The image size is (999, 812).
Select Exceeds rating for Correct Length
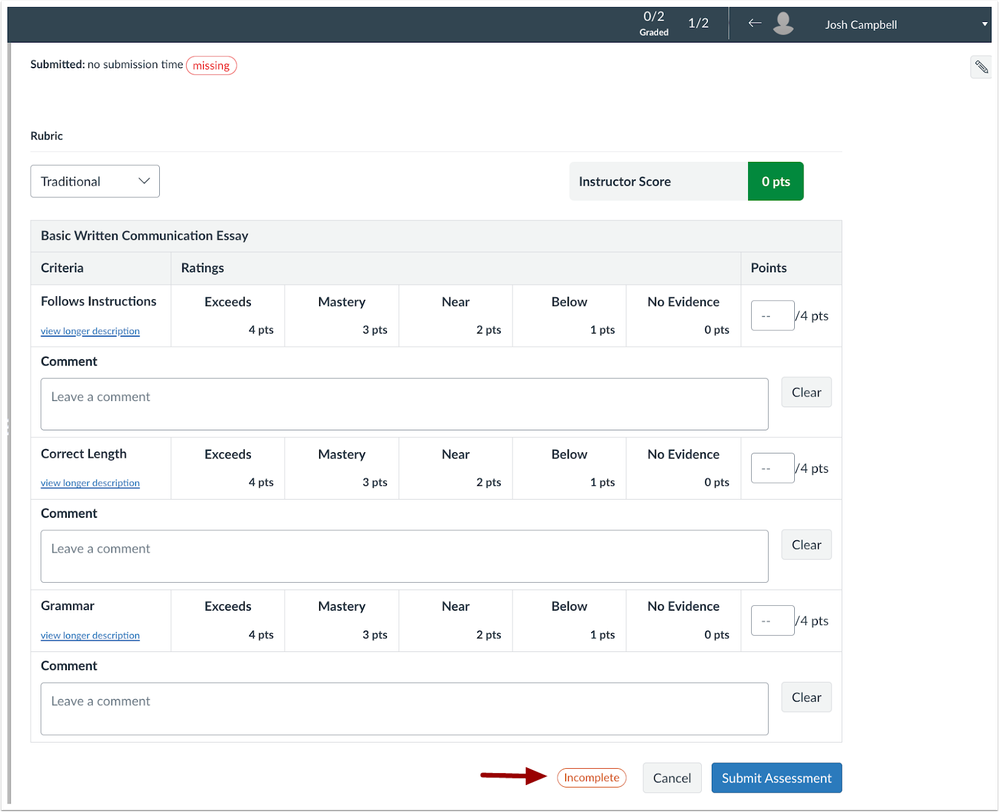click(x=227, y=468)
